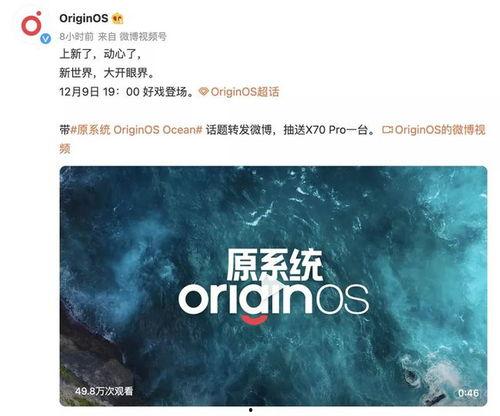This screenshot has height=416, width=500.
Task: Select the pagination dot below the video
Action: pyautogui.click(x=250, y=410)
